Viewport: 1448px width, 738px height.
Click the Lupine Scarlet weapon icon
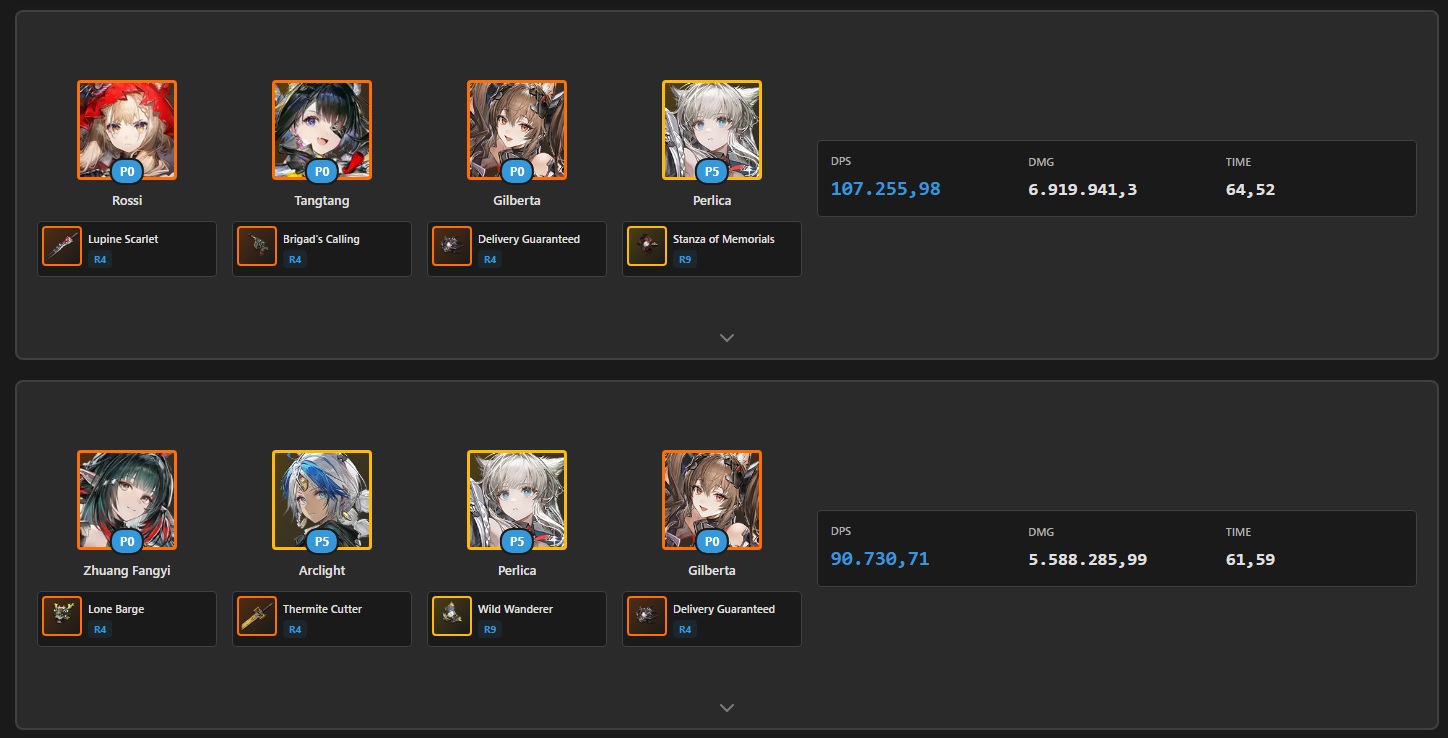click(x=62, y=247)
